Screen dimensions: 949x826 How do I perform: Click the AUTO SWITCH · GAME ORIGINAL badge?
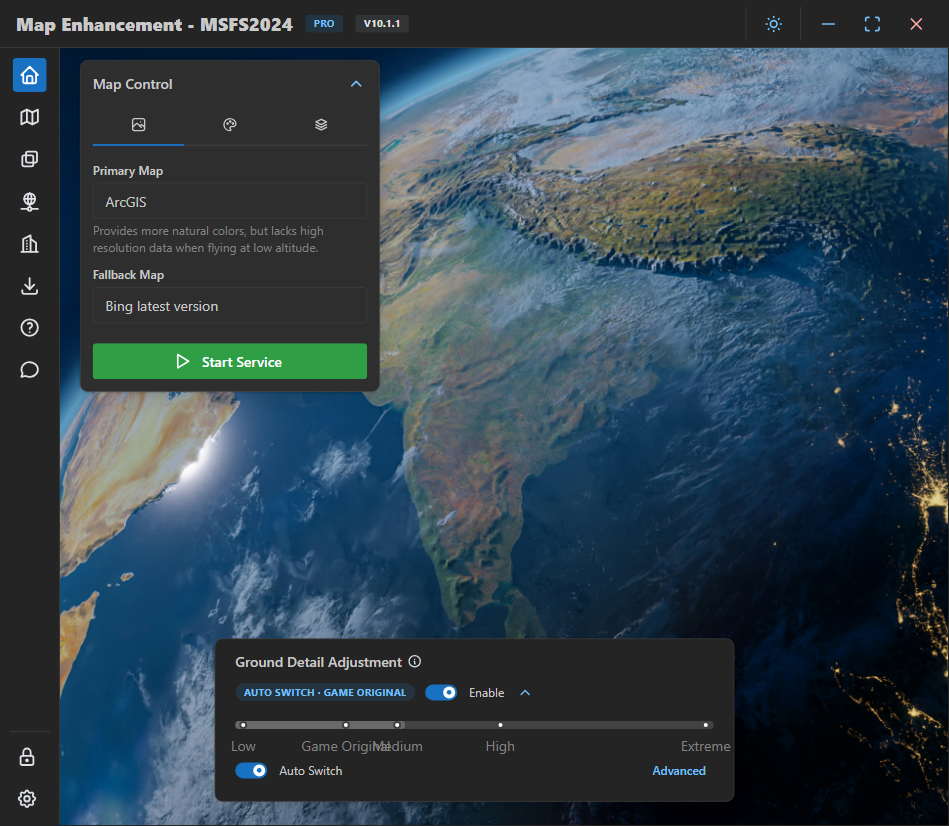click(325, 693)
